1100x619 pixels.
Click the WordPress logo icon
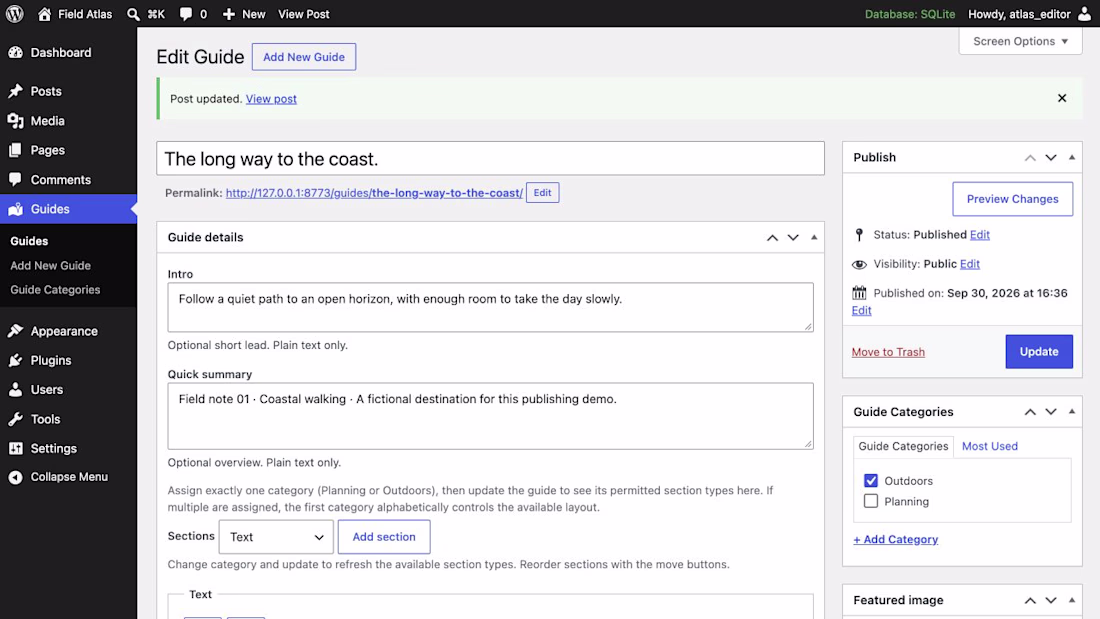coord(15,14)
